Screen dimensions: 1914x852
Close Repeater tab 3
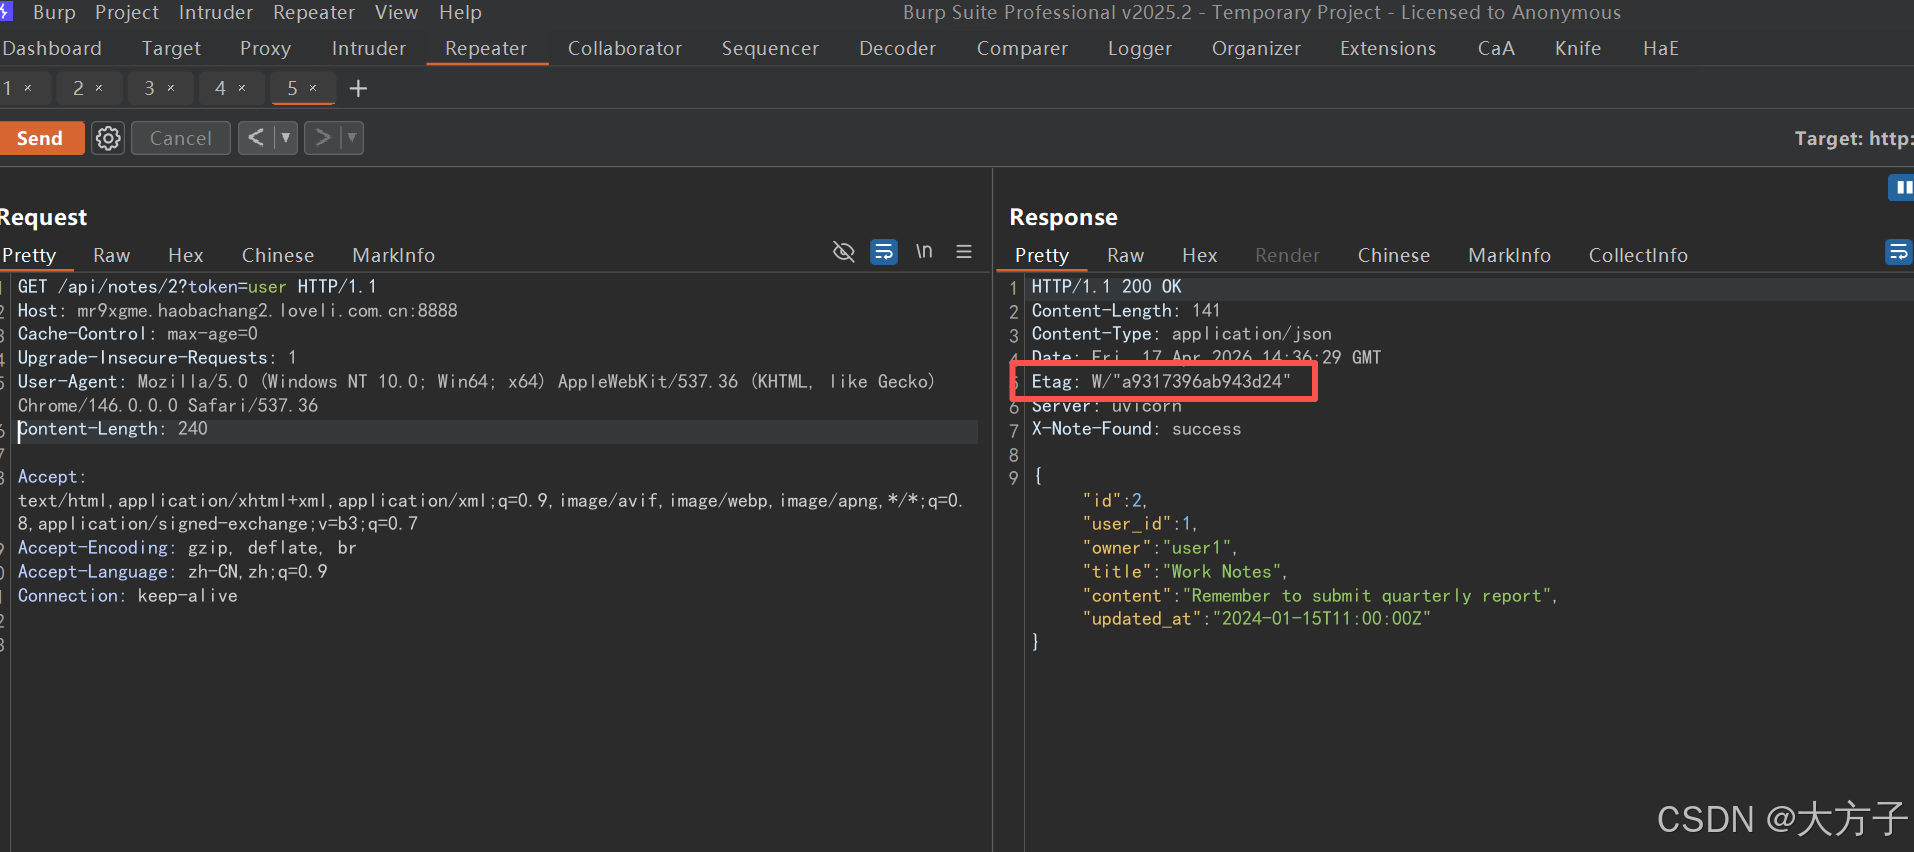click(171, 88)
